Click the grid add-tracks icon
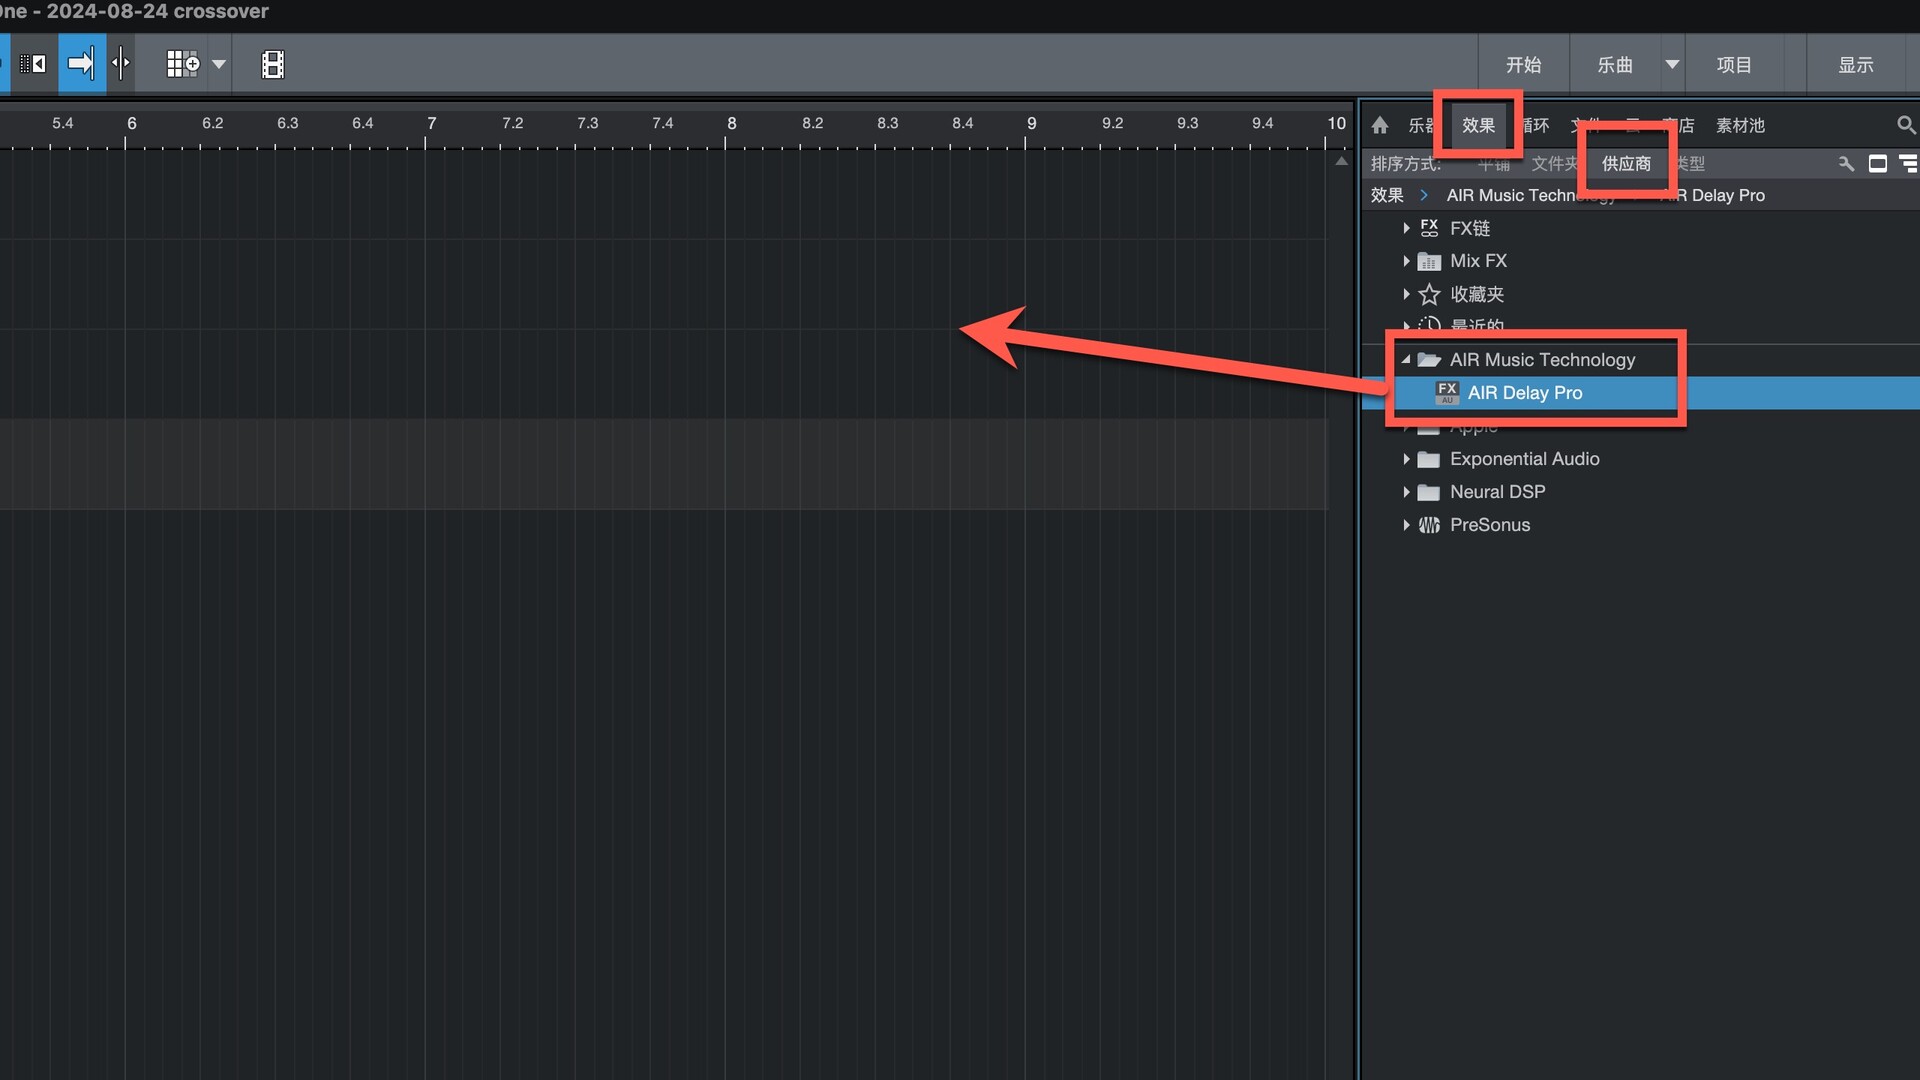 pos(182,64)
